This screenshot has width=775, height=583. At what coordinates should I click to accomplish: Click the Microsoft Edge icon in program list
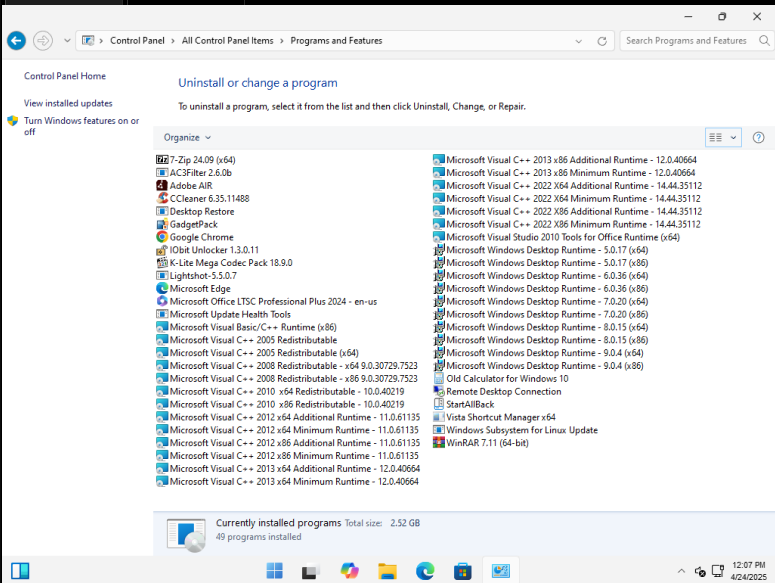(162, 288)
